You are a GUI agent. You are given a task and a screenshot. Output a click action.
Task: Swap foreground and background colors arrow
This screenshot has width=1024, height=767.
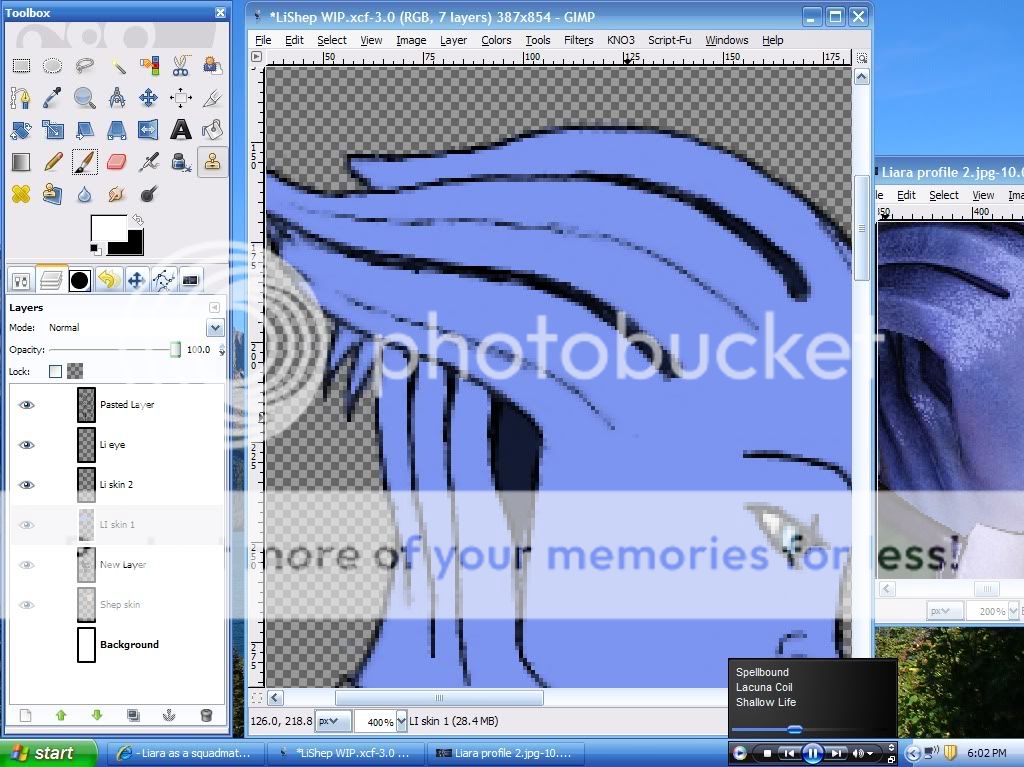(x=137, y=219)
